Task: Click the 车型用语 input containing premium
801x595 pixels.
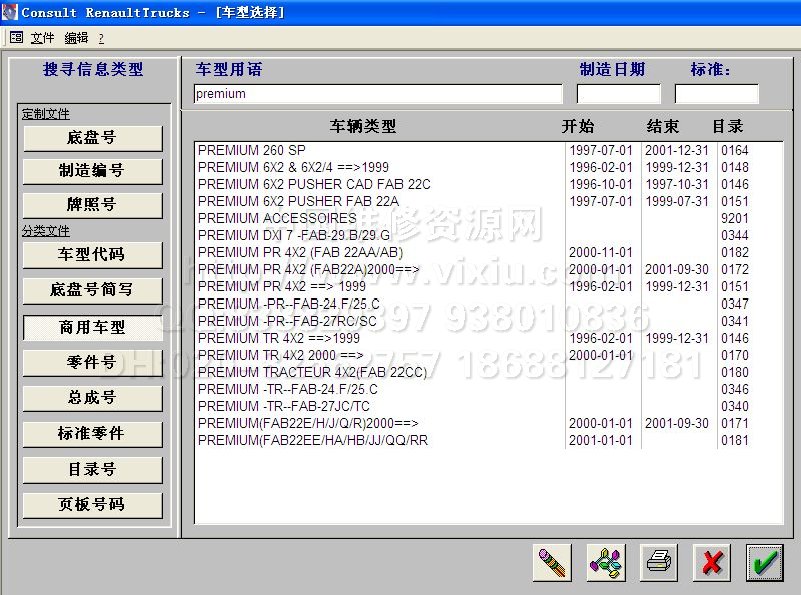Action: click(x=378, y=94)
